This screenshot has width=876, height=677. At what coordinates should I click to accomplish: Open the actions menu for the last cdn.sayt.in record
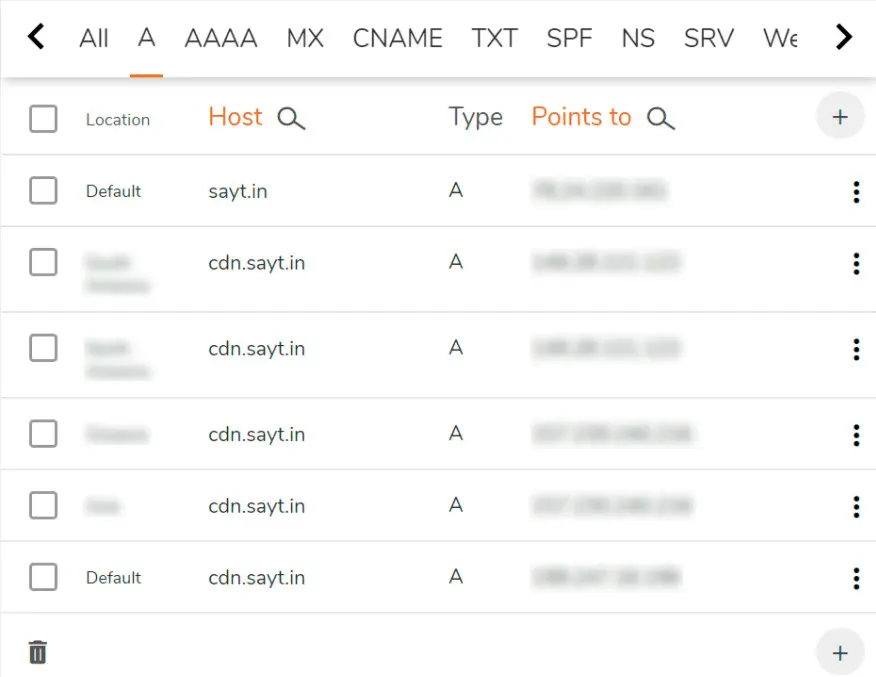[x=856, y=578]
